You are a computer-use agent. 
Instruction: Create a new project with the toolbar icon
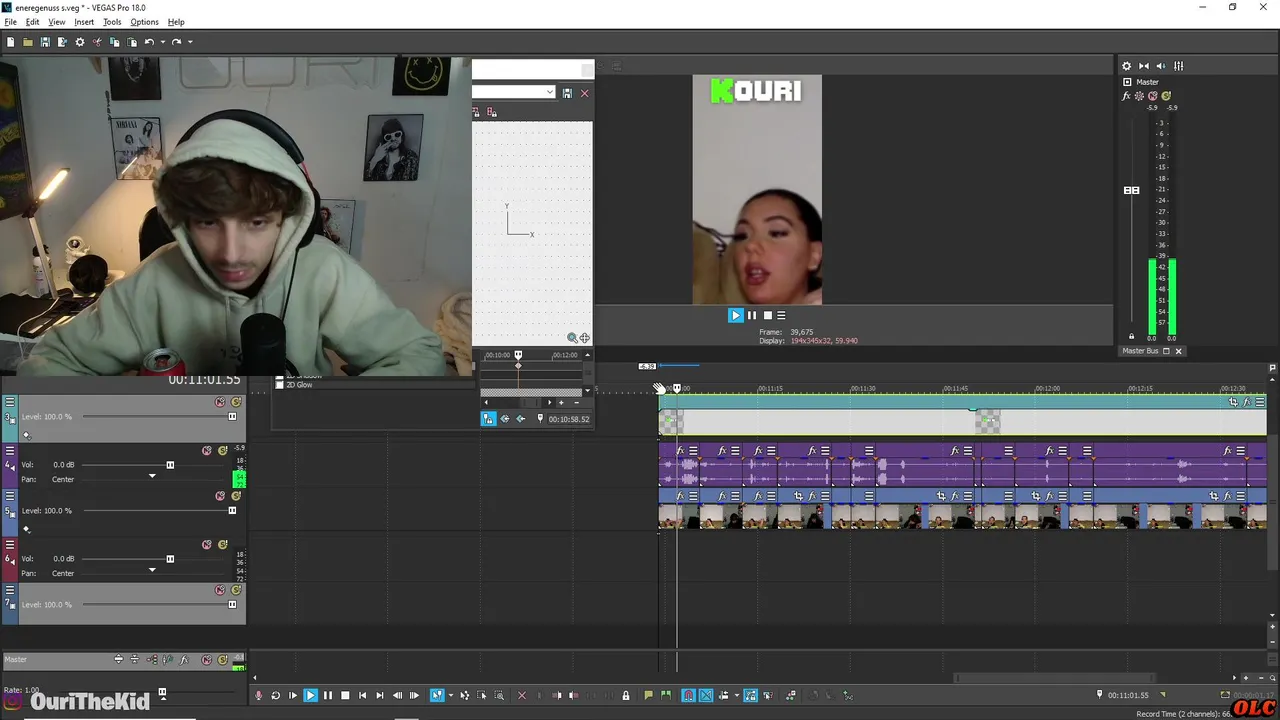10,42
